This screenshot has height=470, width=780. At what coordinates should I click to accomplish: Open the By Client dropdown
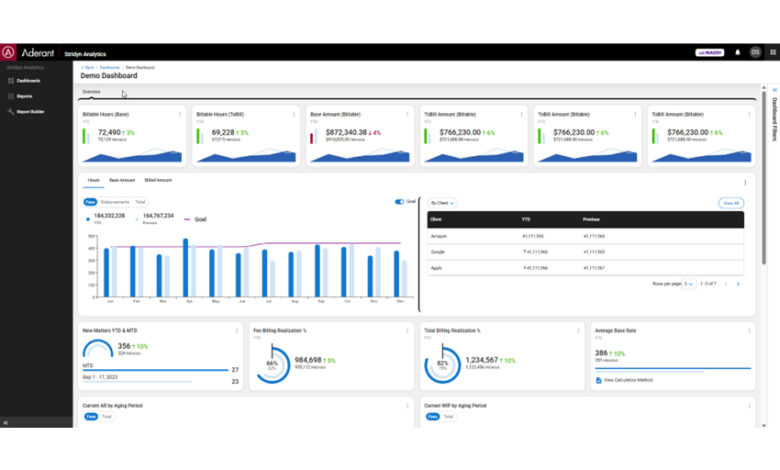pos(442,202)
